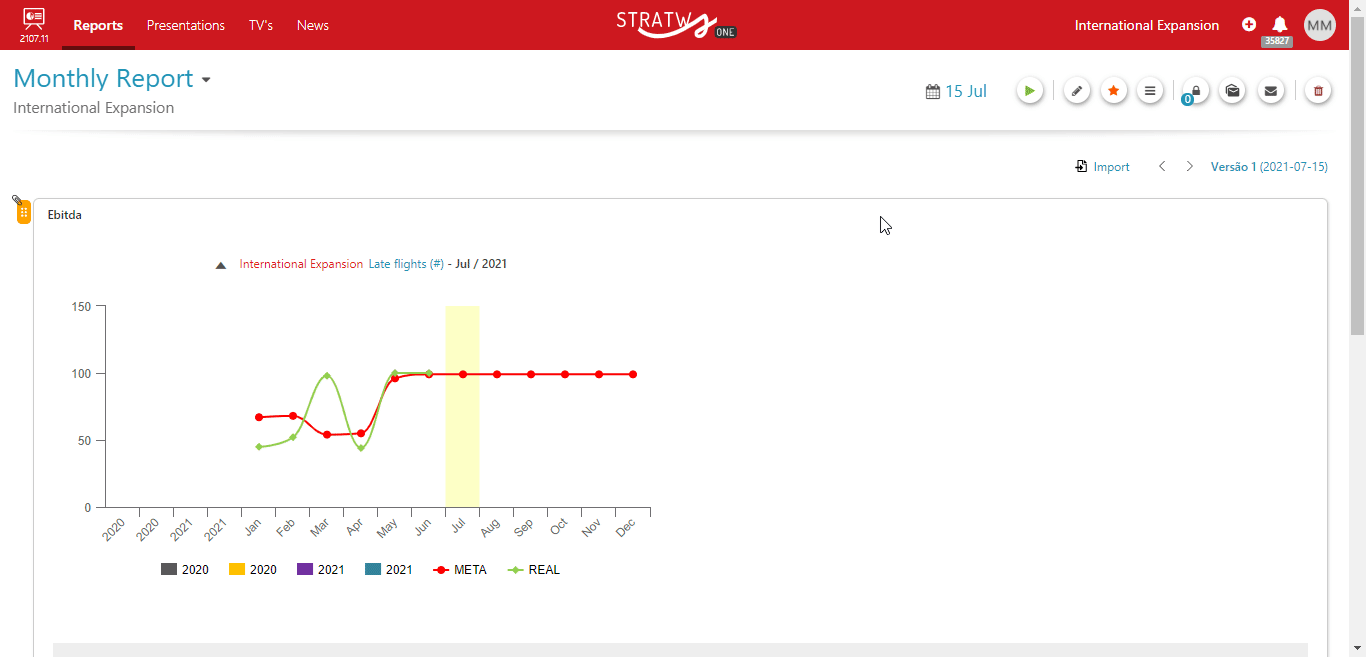The image size is (1366, 657).
Task: Open the Presentations tab
Action: (186, 25)
